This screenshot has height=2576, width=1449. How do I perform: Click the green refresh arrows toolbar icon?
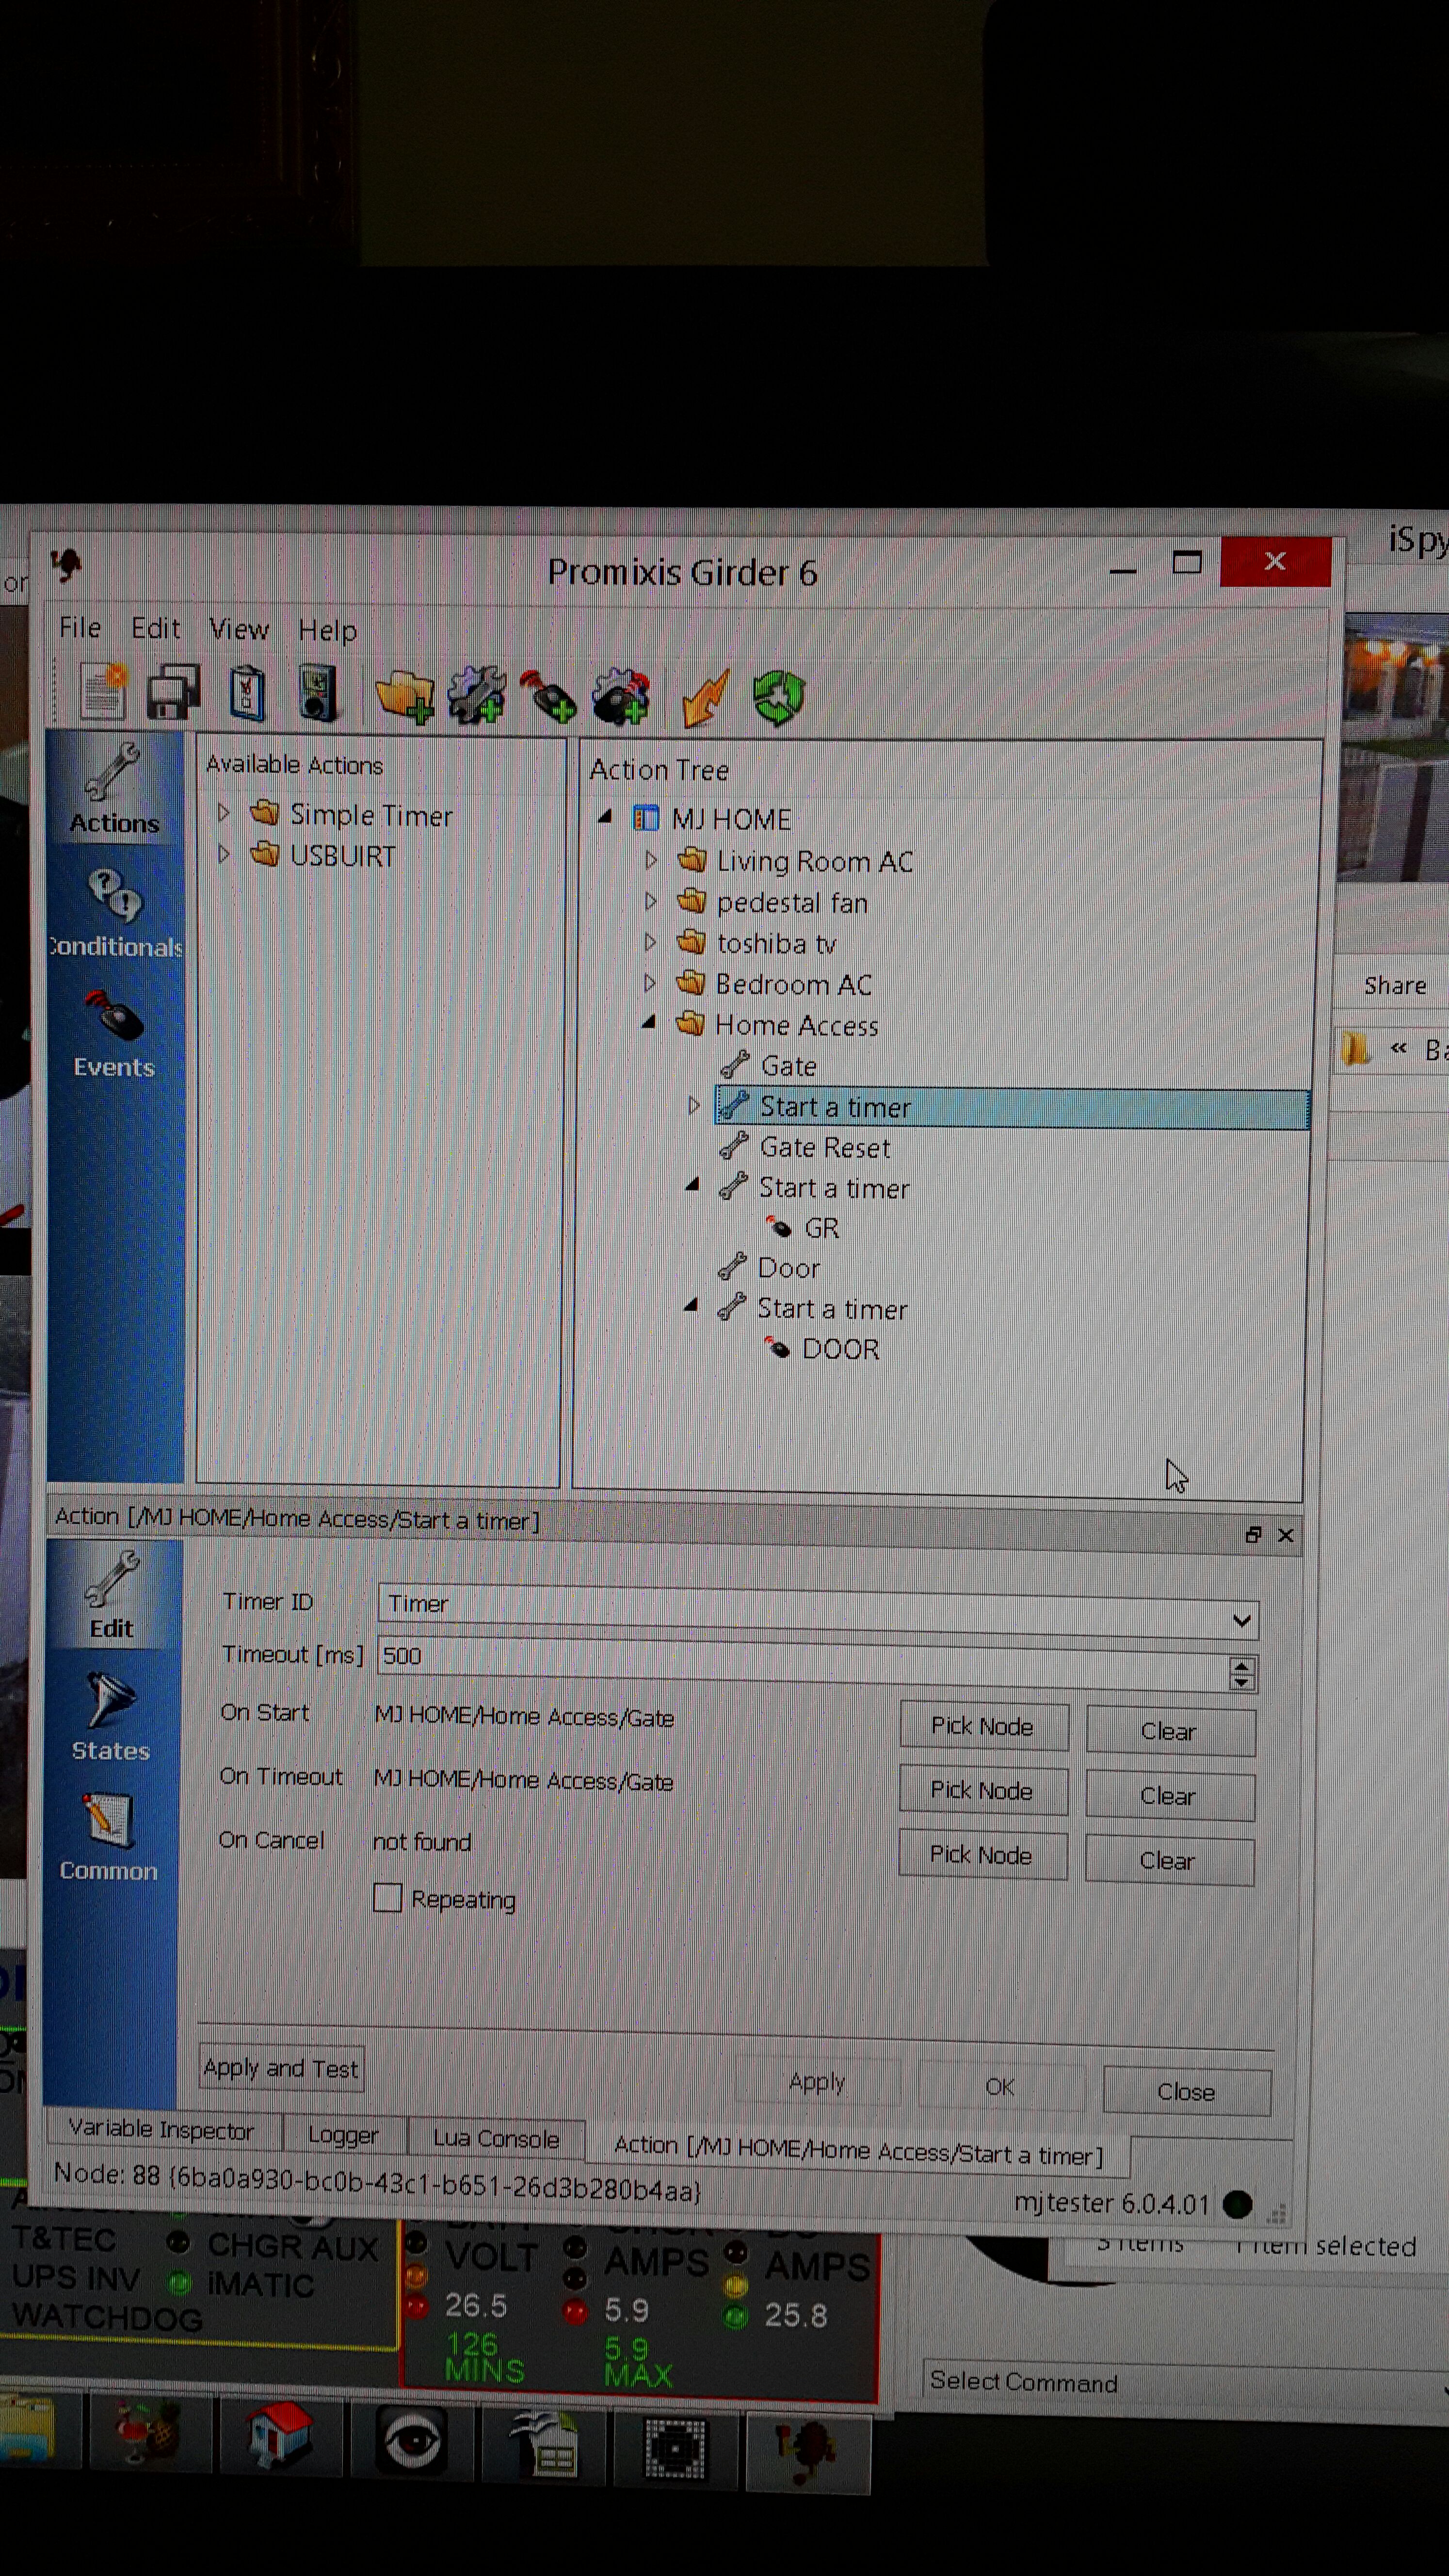[x=778, y=698]
